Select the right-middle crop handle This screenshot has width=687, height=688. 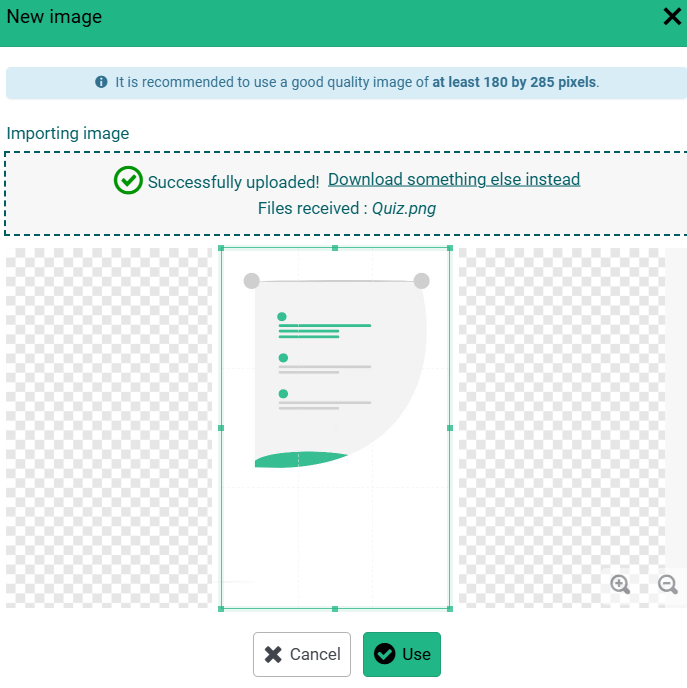pyautogui.click(x=450, y=428)
